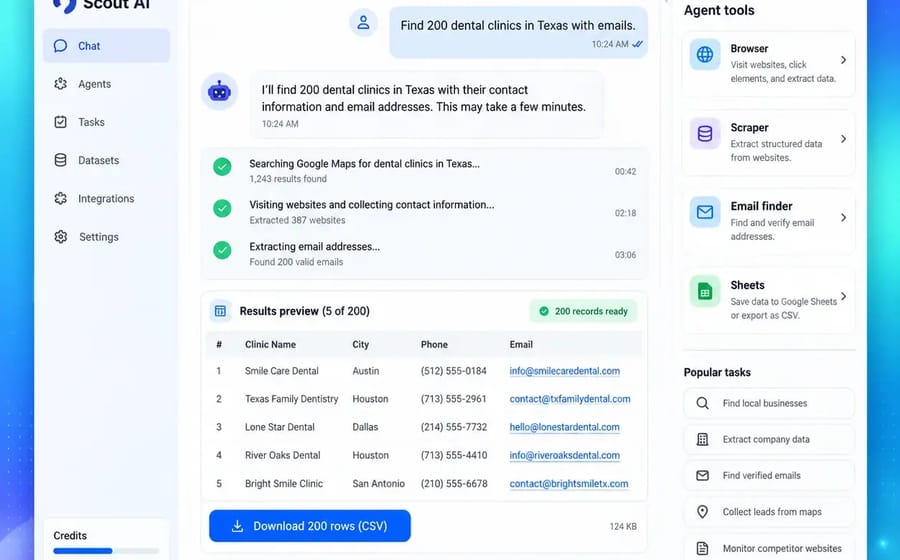Click the Browser globe tool icon
900x560 pixels.
(x=705, y=55)
